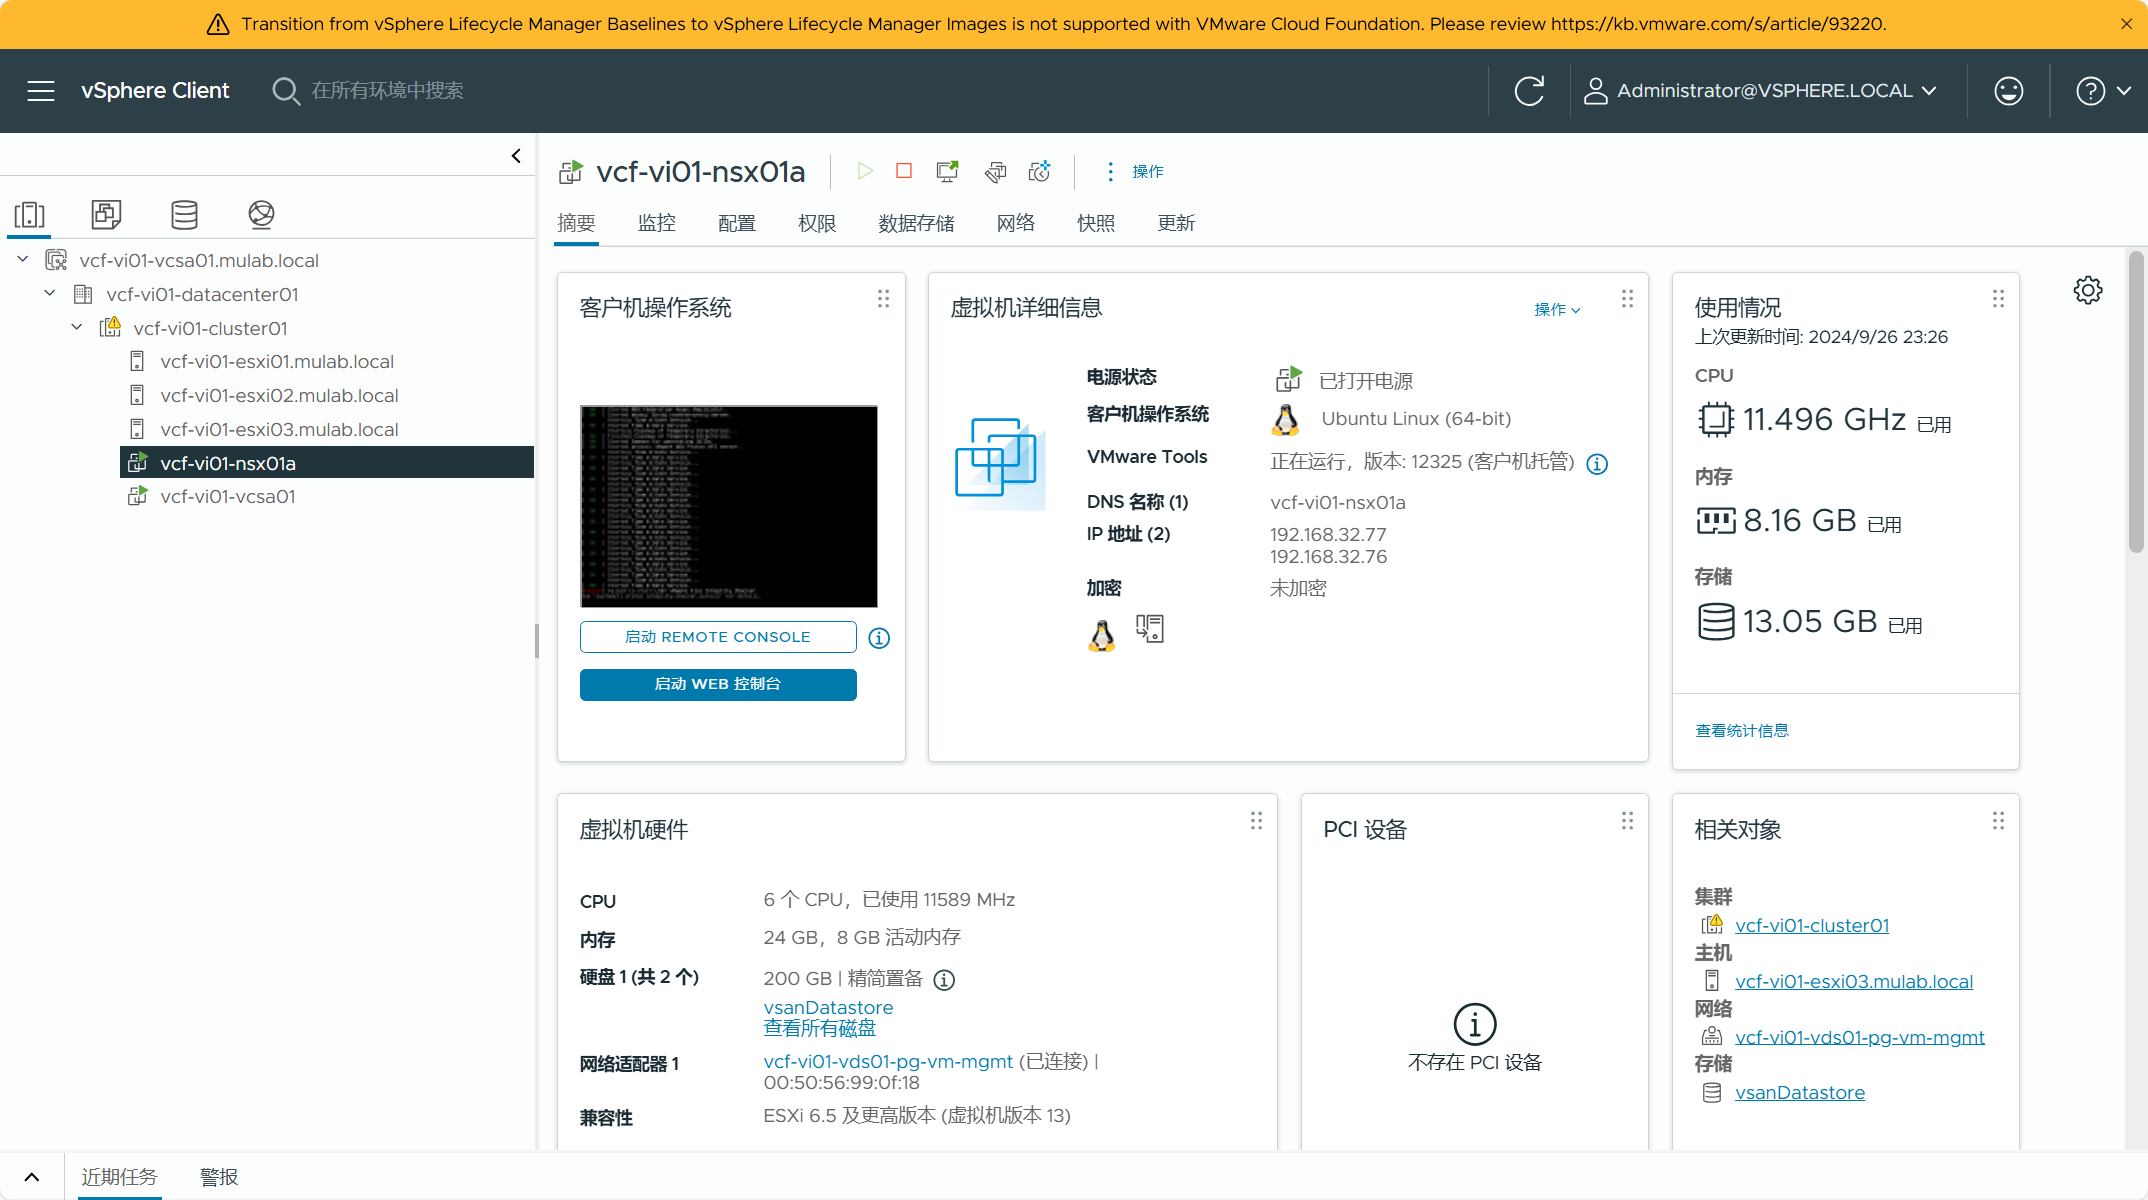The height and width of the screenshot is (1200, 2148).
Task: Open the 操作 dropdown in VM details card
Action: click(x=1557, y=310)
